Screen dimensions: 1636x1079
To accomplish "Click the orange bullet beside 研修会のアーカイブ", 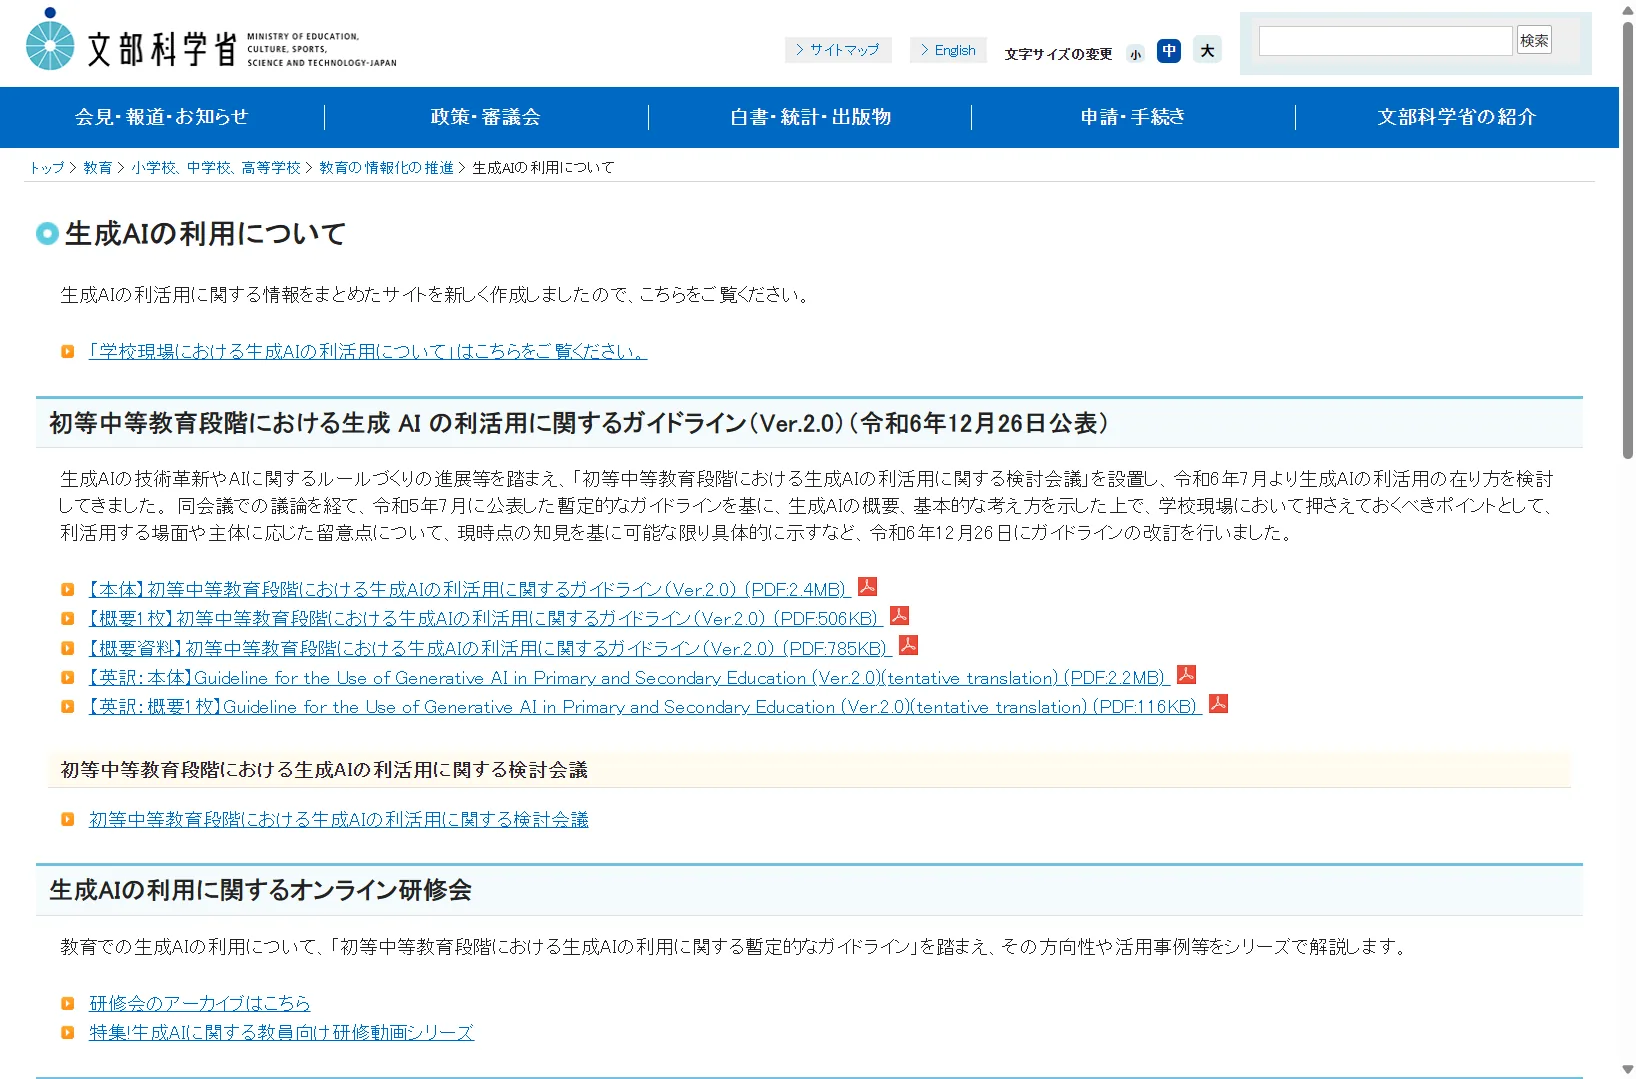I will [68, 1004].
